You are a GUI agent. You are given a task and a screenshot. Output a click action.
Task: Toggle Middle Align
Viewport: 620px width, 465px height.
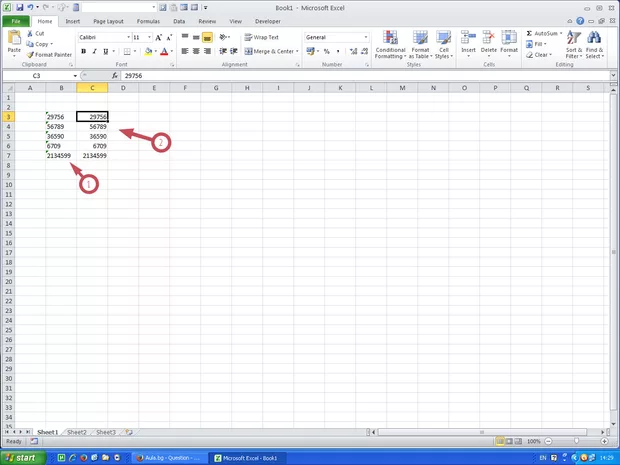[196, 37]
